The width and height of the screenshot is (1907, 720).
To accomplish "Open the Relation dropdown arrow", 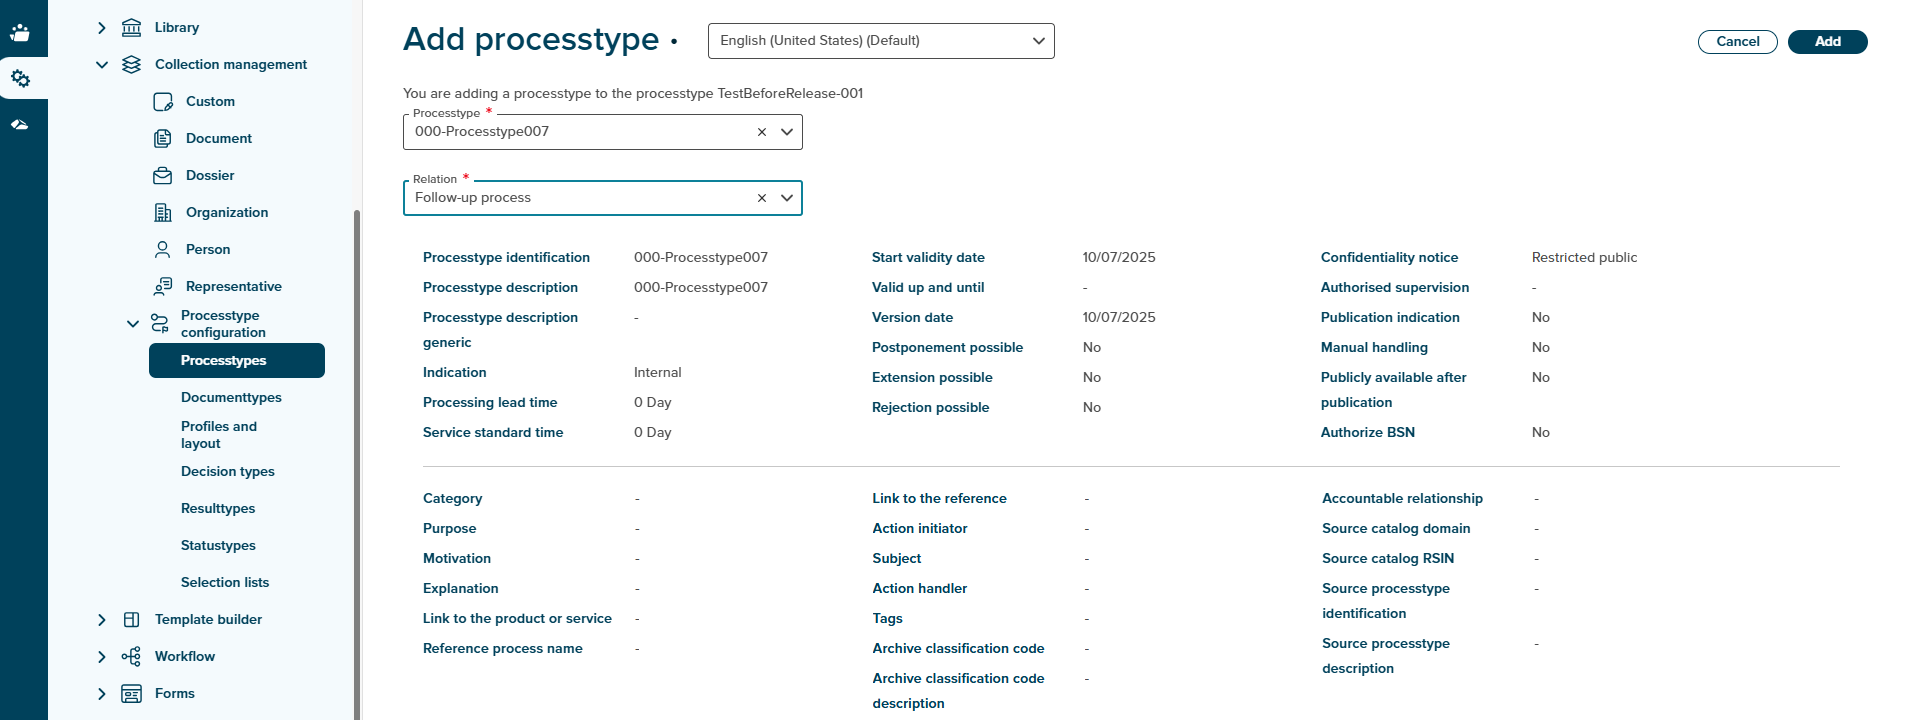I will coord(787,198).
